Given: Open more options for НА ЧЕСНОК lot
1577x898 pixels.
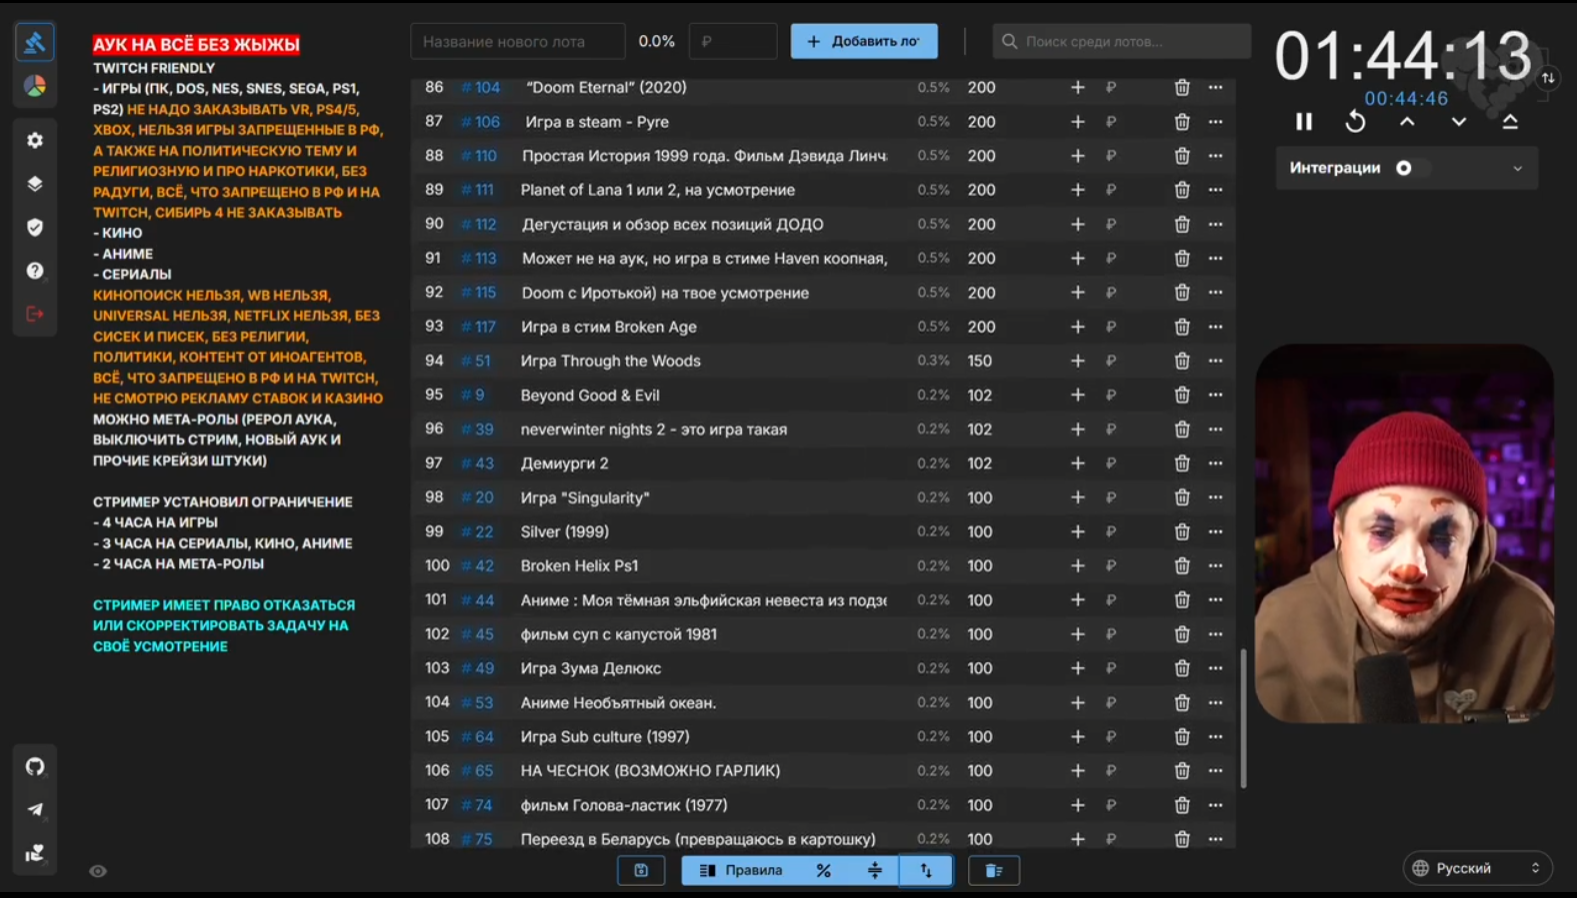Looking at the screenshot, I should coord(1215,771).
